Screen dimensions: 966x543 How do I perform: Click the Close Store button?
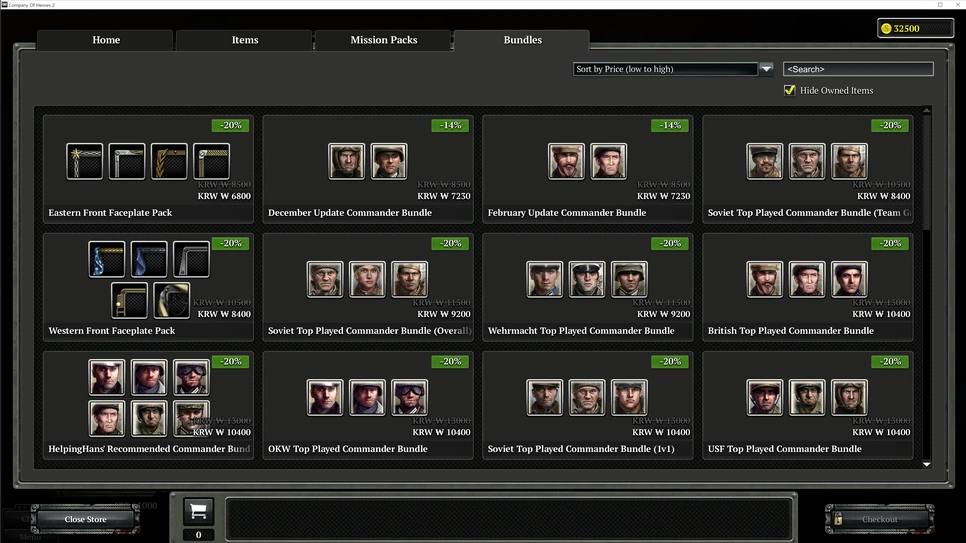click(86, 519)
